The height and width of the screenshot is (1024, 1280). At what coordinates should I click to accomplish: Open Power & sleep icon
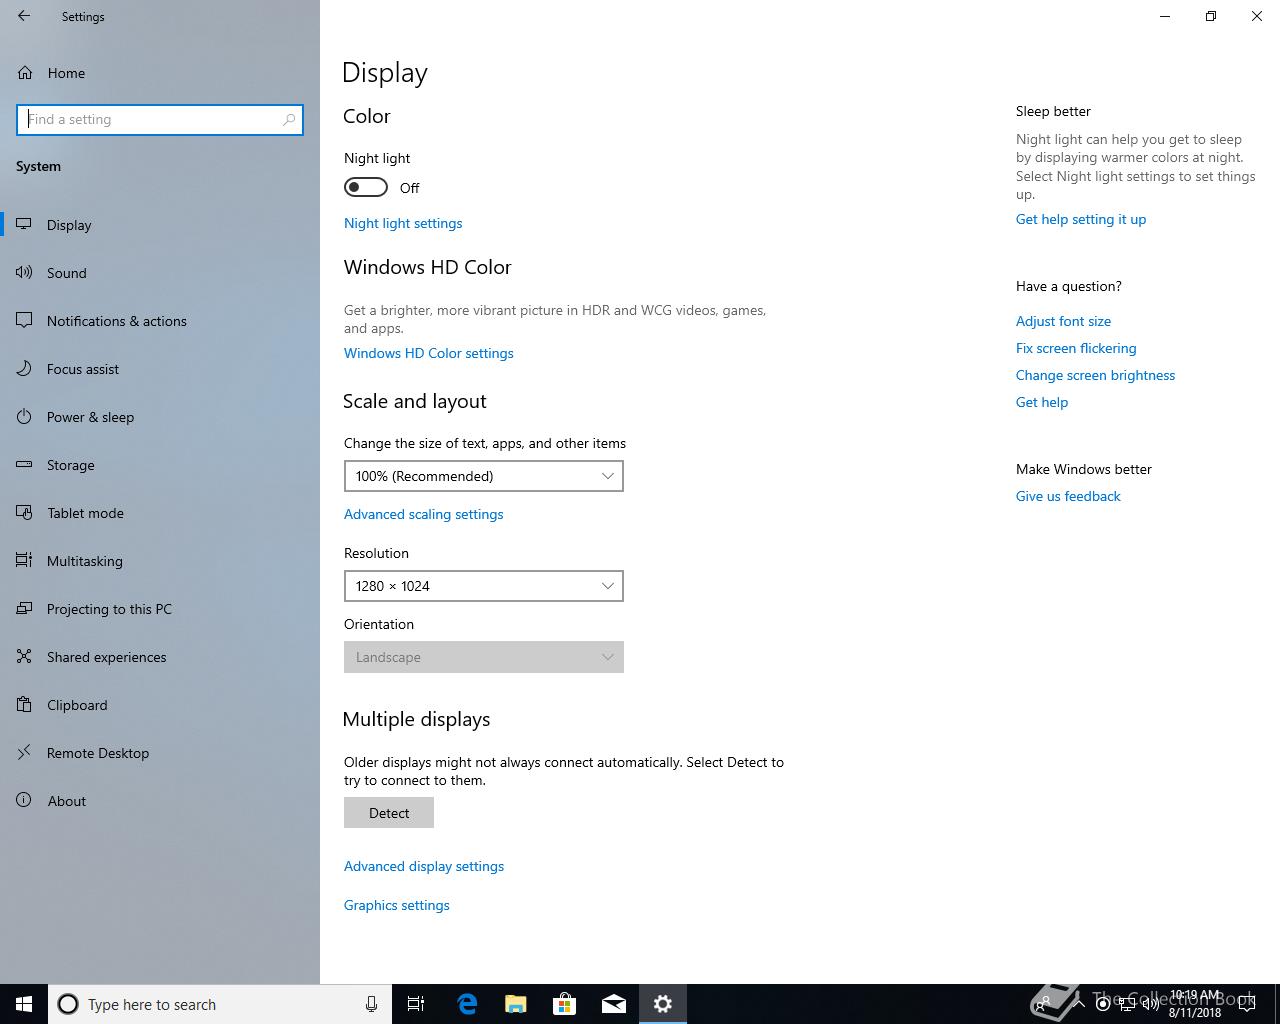[24, 417]
